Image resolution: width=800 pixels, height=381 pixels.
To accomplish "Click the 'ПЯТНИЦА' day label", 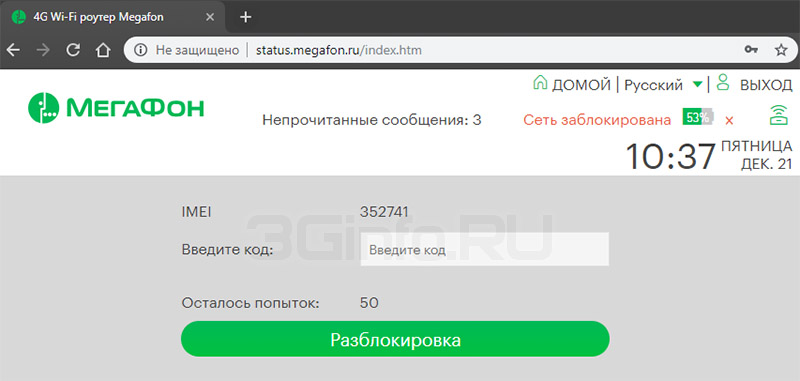I will (x=756, y=147).
